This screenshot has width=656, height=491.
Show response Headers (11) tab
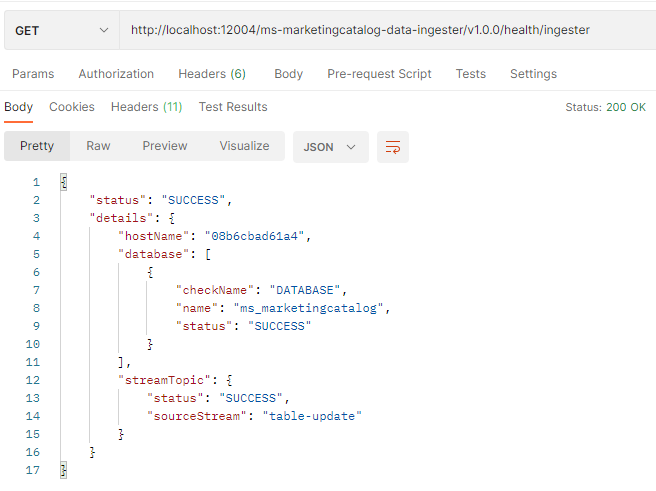coord(146,107)
